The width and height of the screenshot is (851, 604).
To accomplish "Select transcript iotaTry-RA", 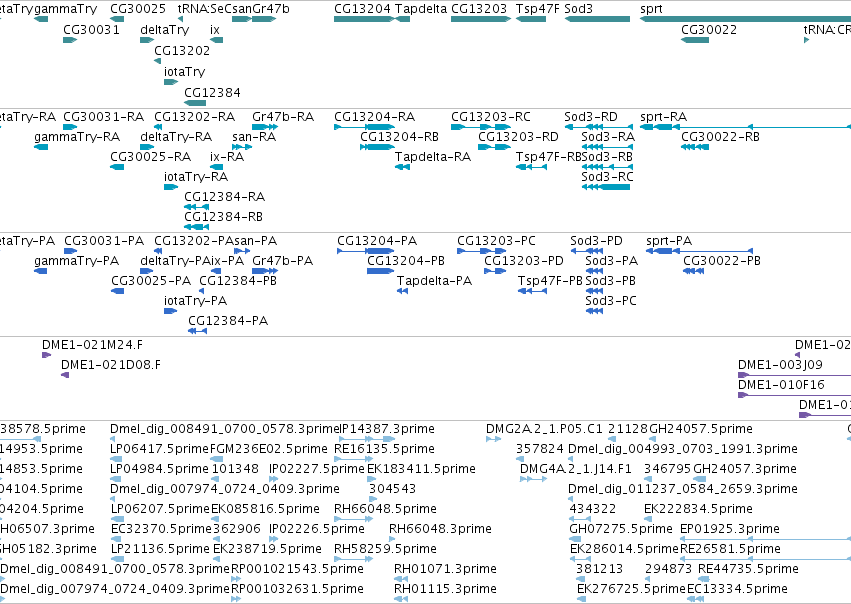I will pyautogui.click(x=196, y=177).
